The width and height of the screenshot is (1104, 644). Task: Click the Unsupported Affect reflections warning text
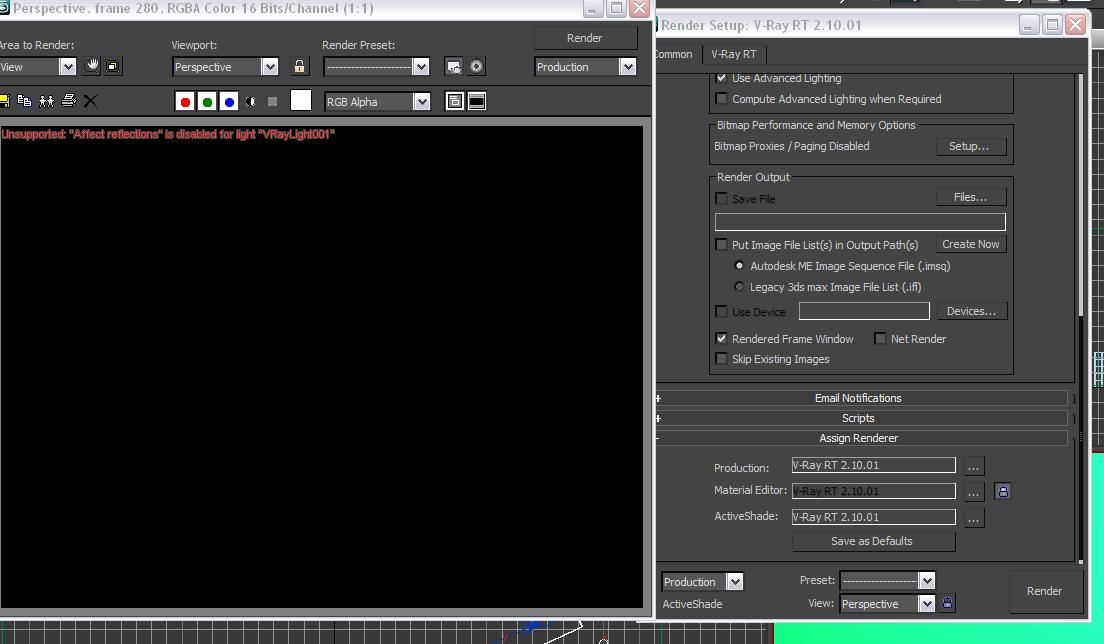168,134
